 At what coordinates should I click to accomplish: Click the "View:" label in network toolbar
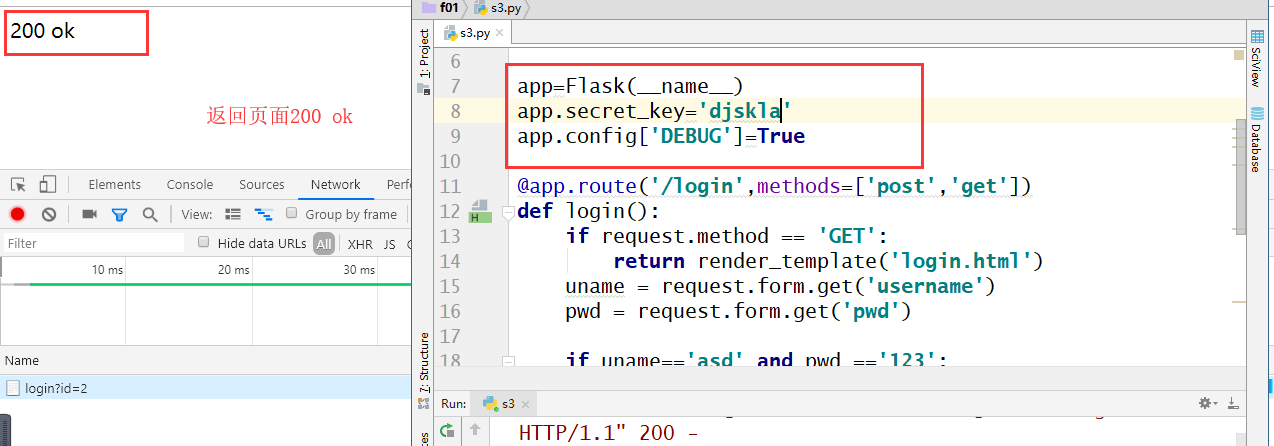197,214
